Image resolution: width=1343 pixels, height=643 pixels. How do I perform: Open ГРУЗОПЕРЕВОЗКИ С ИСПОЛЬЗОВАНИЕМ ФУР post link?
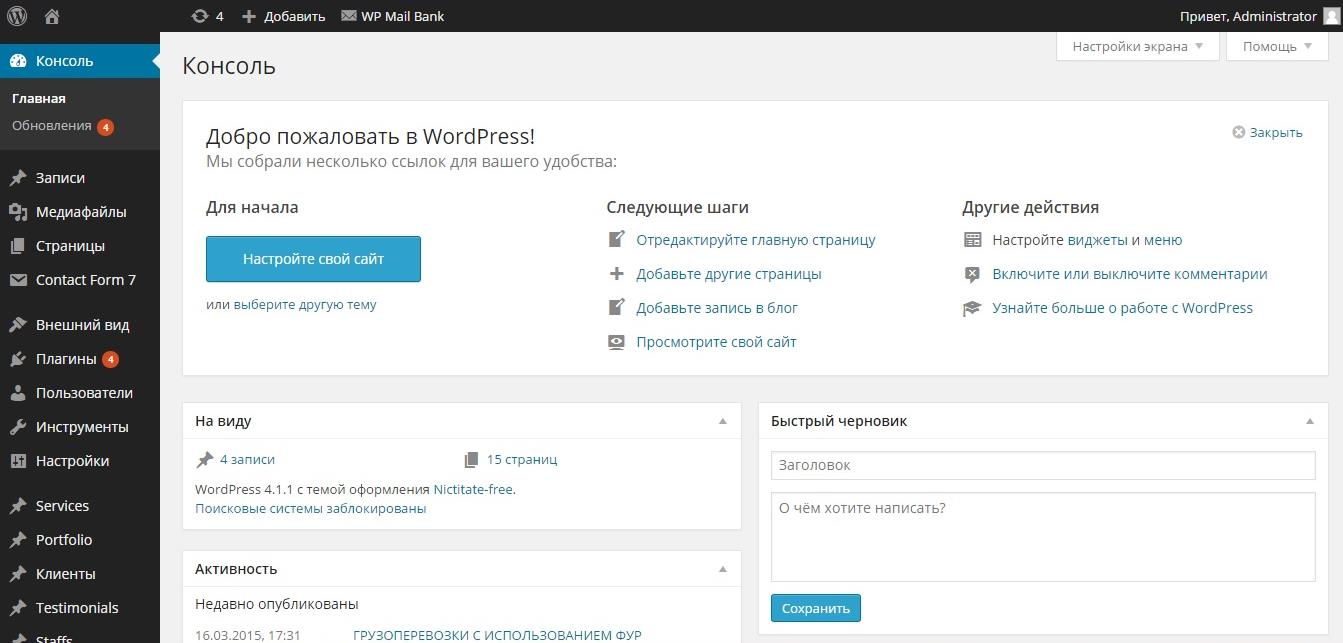[497, 635]
